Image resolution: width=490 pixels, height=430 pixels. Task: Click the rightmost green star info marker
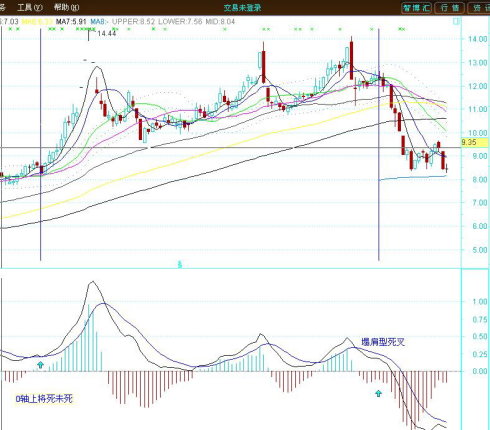[x=402, y=29]
